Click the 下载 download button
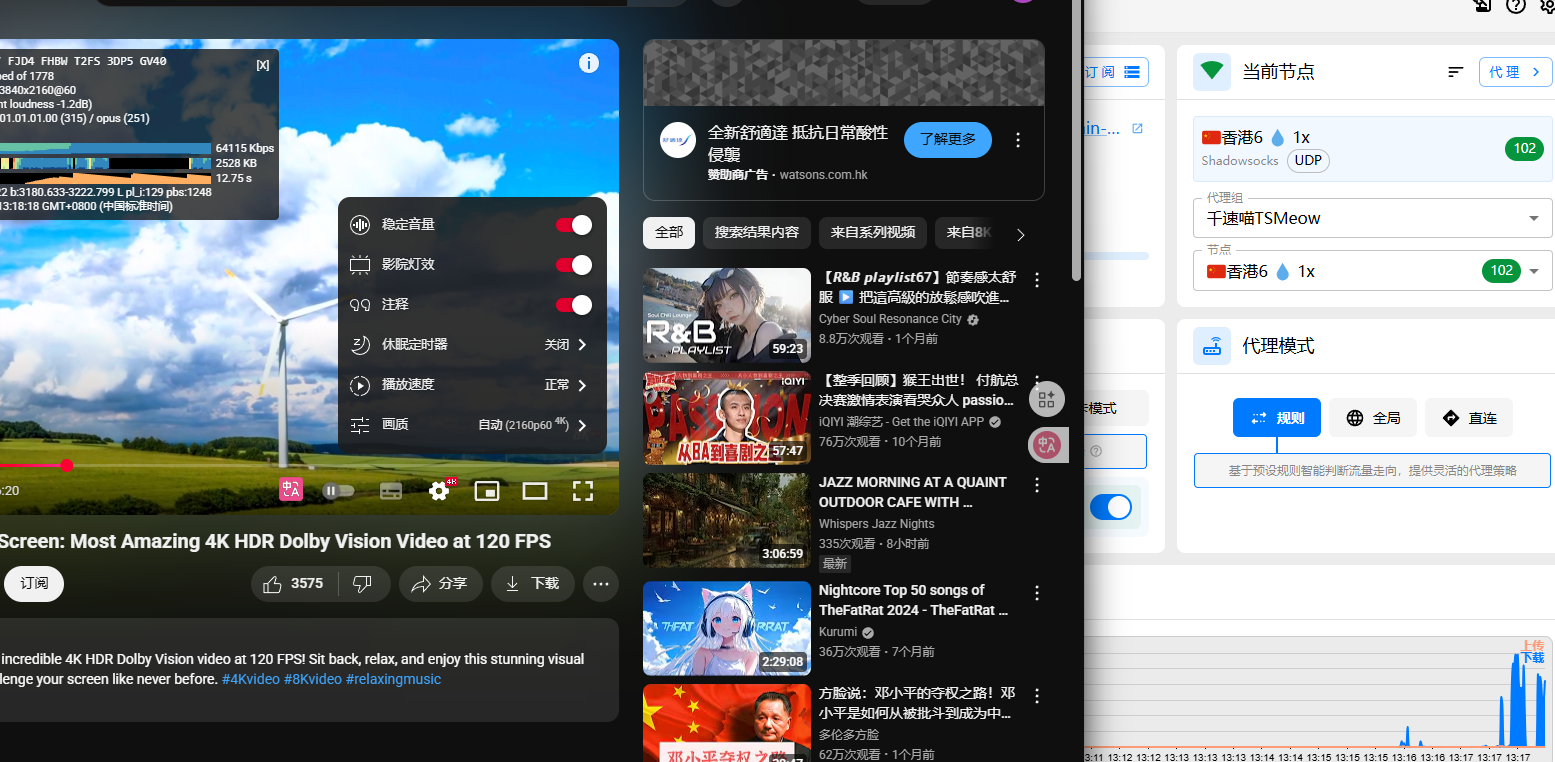 coord(533,583)
